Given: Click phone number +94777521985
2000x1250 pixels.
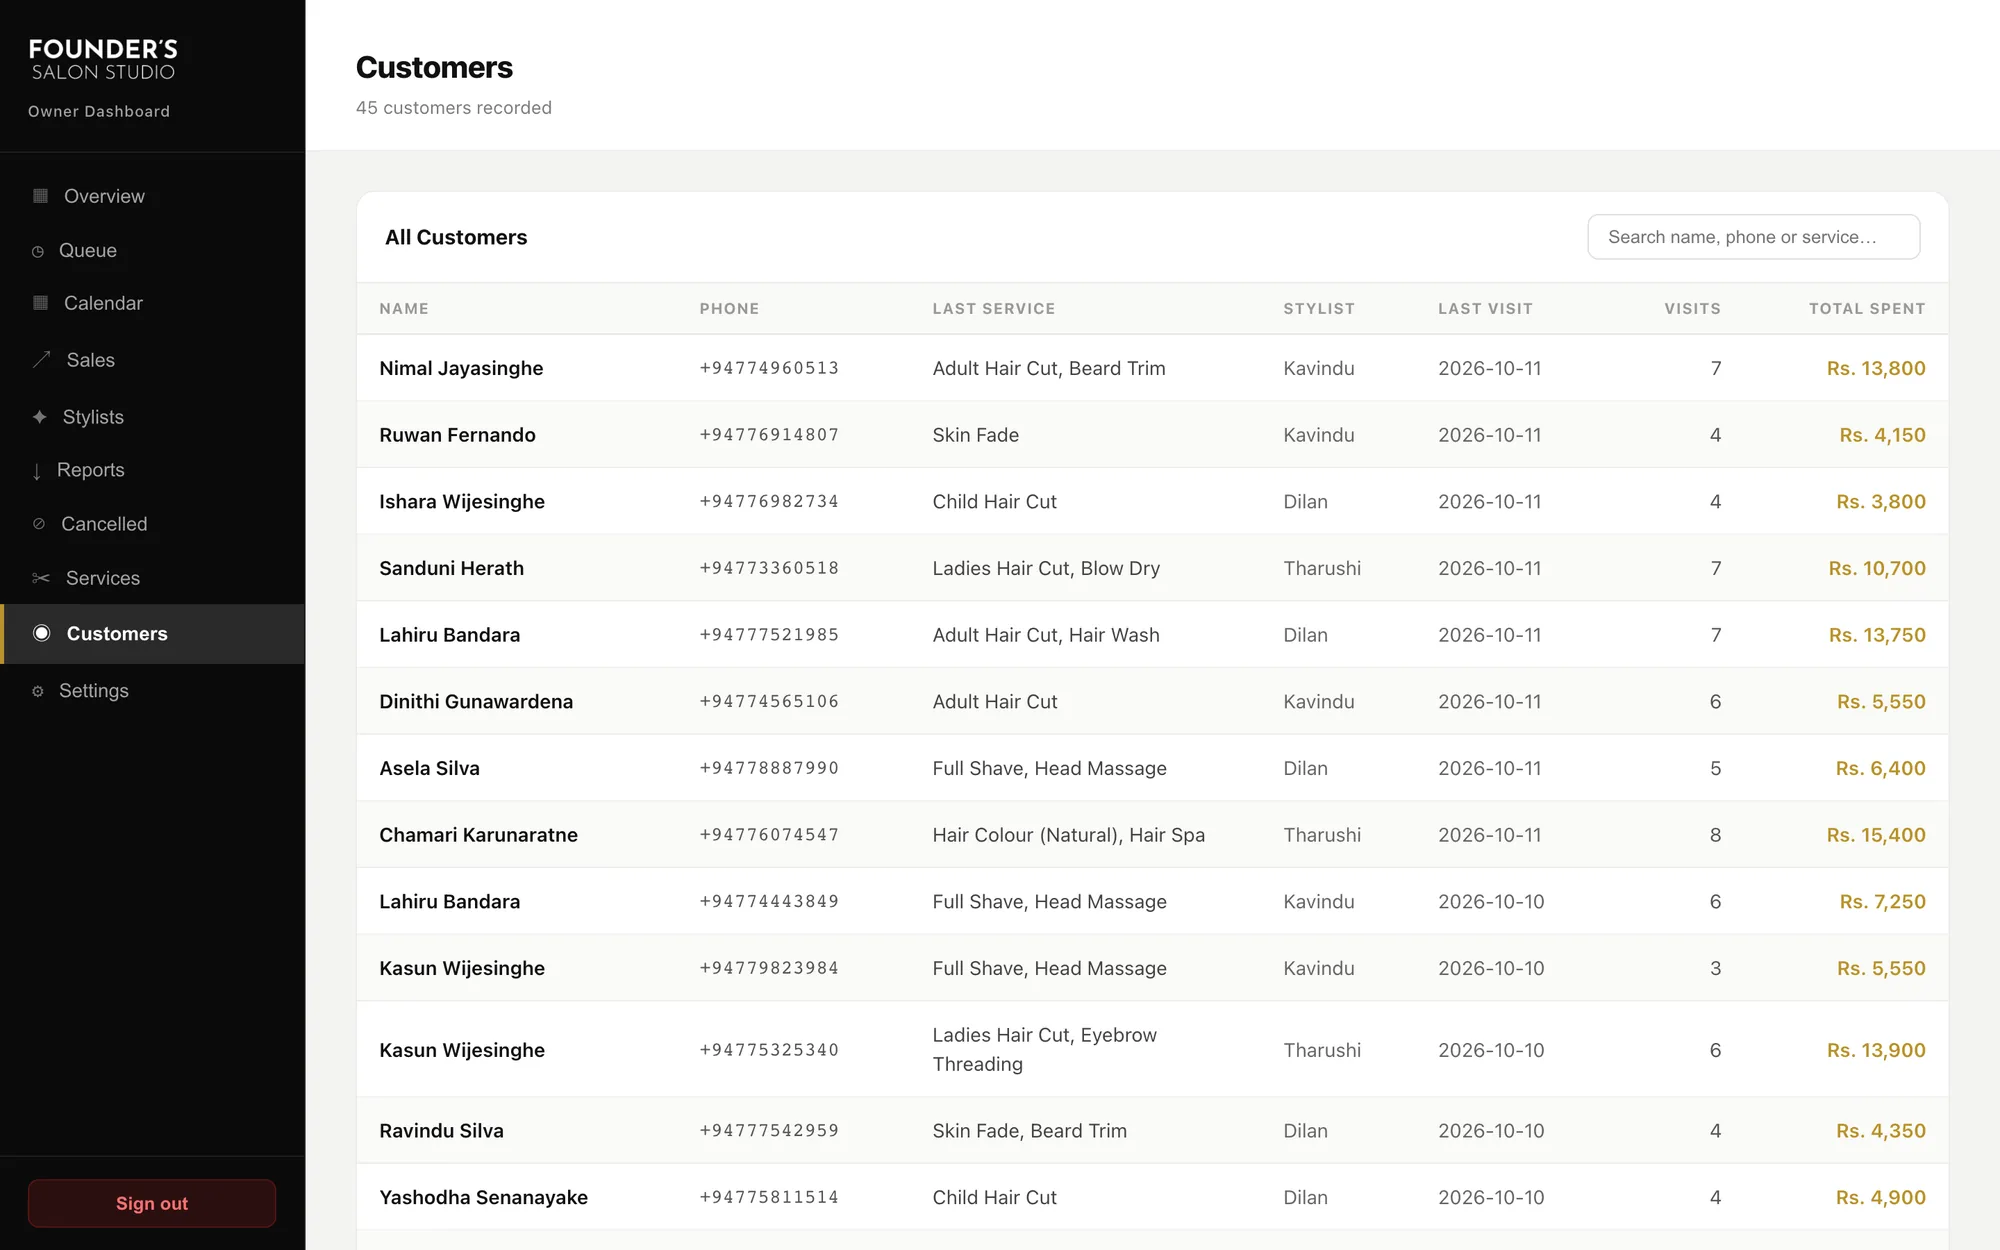Looking at the screenshot, I should 769,635.
